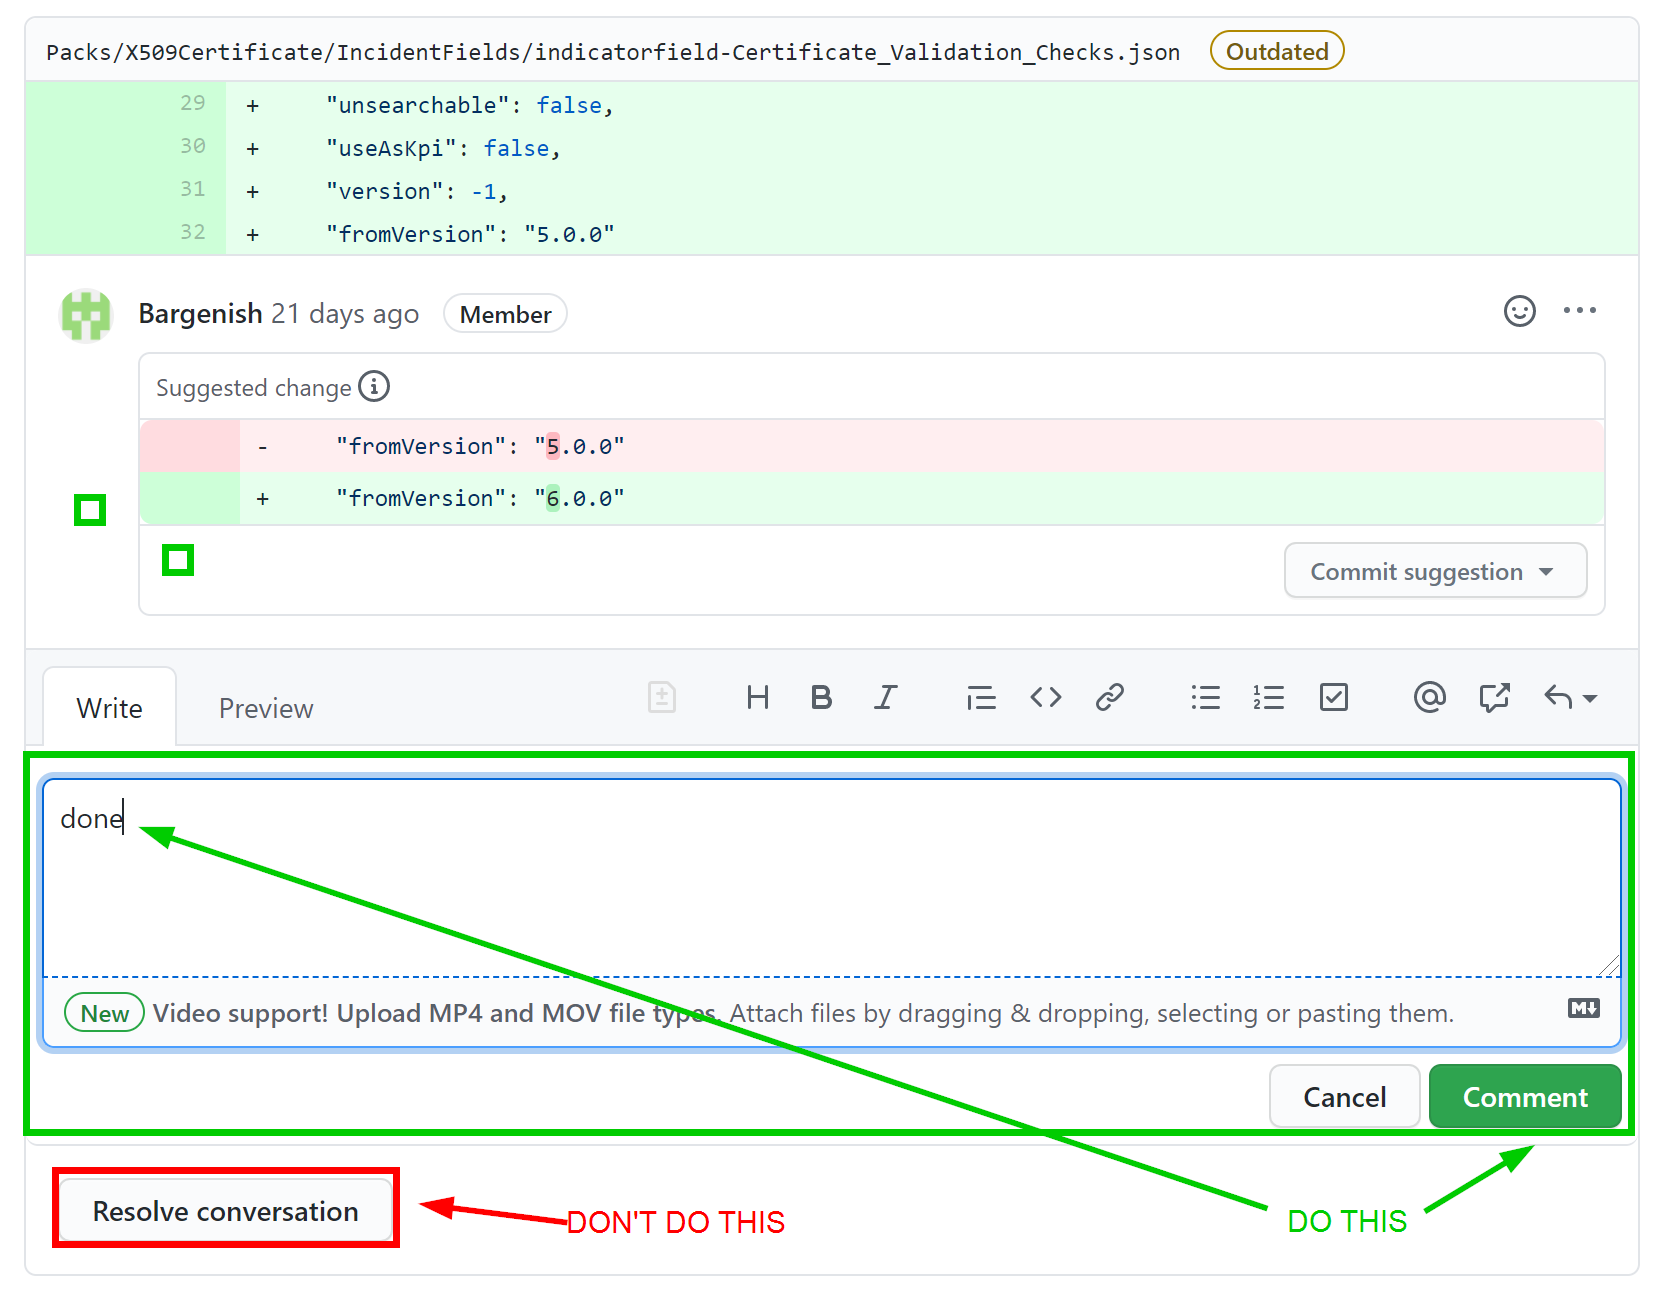Add a task list to the comment
The image size is (1654, 1289).
pos(1334,697)
